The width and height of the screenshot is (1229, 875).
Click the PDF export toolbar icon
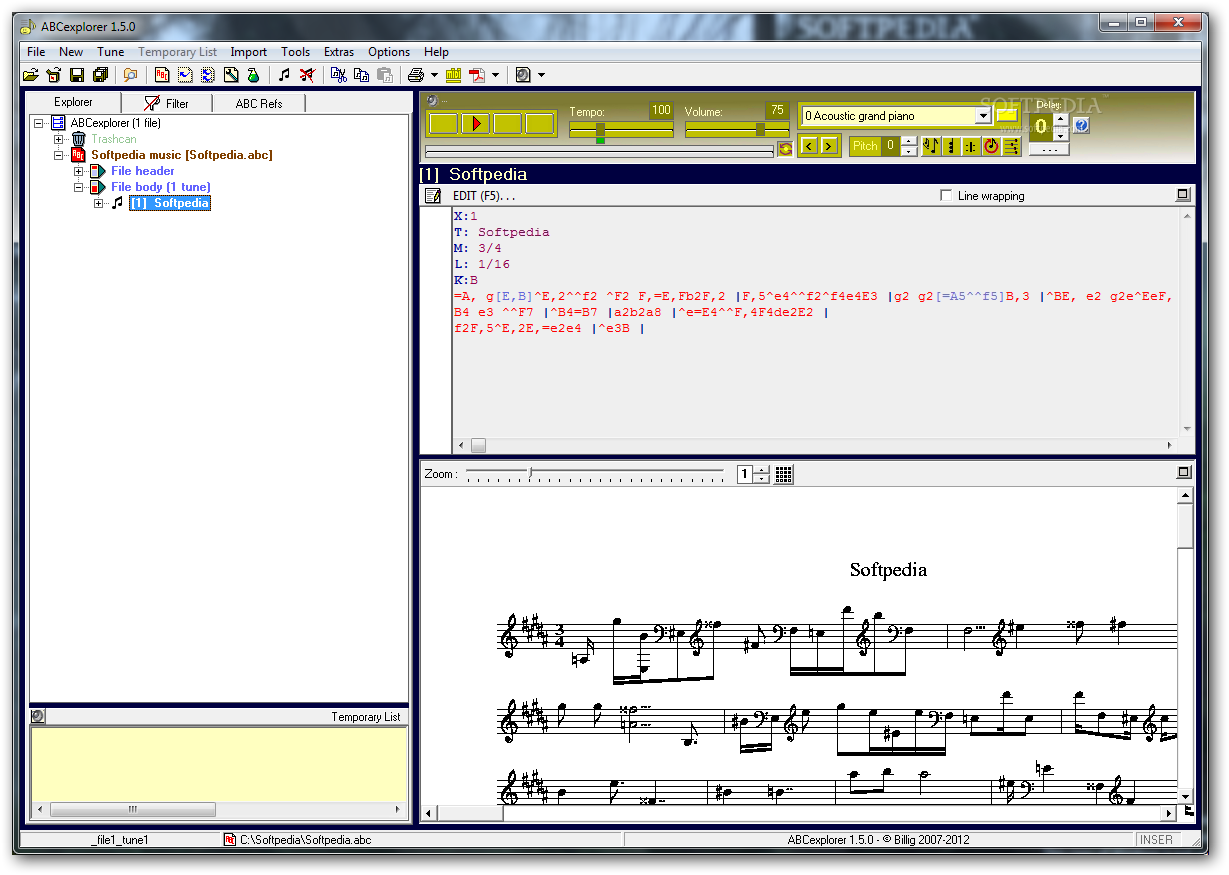click(x=478, y=75)
